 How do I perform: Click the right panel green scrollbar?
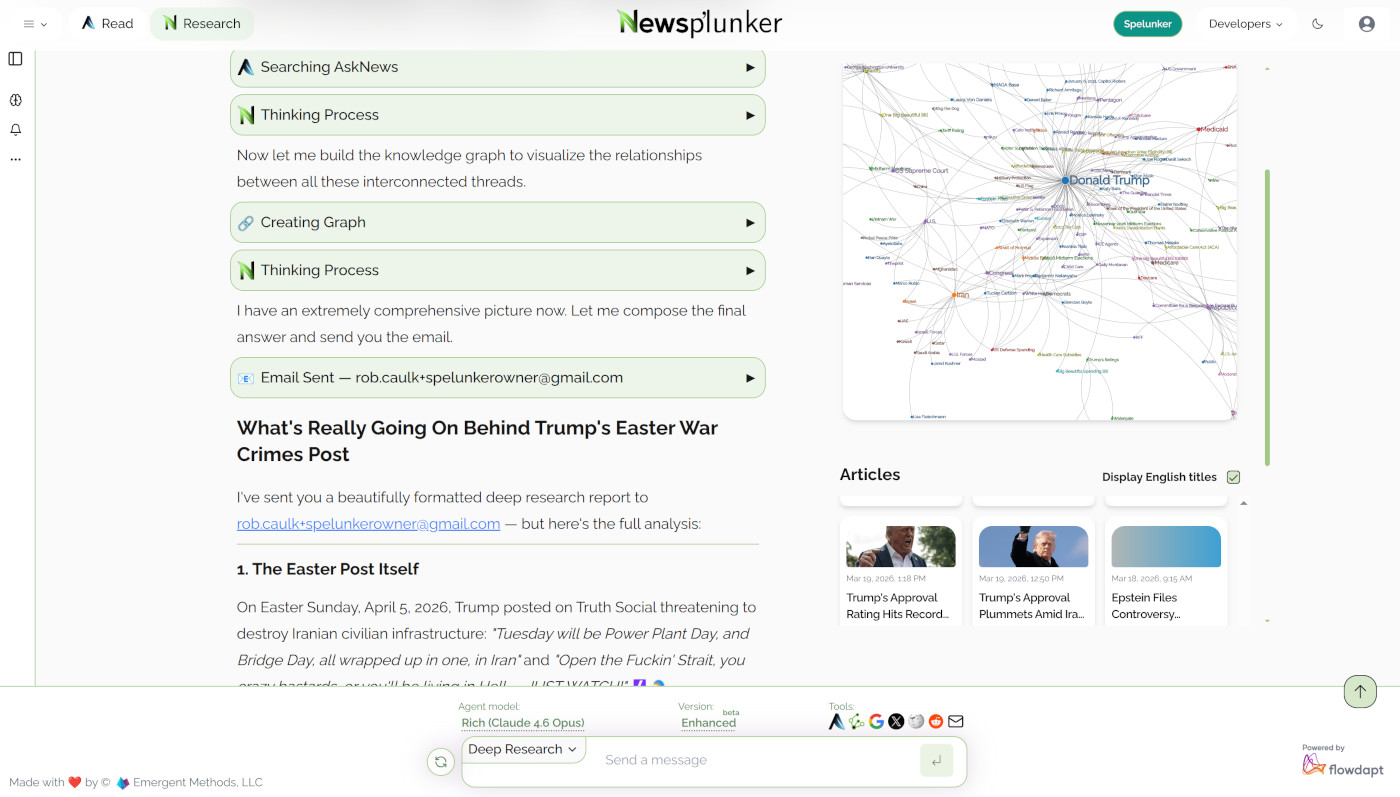(x=1267, y=317)
